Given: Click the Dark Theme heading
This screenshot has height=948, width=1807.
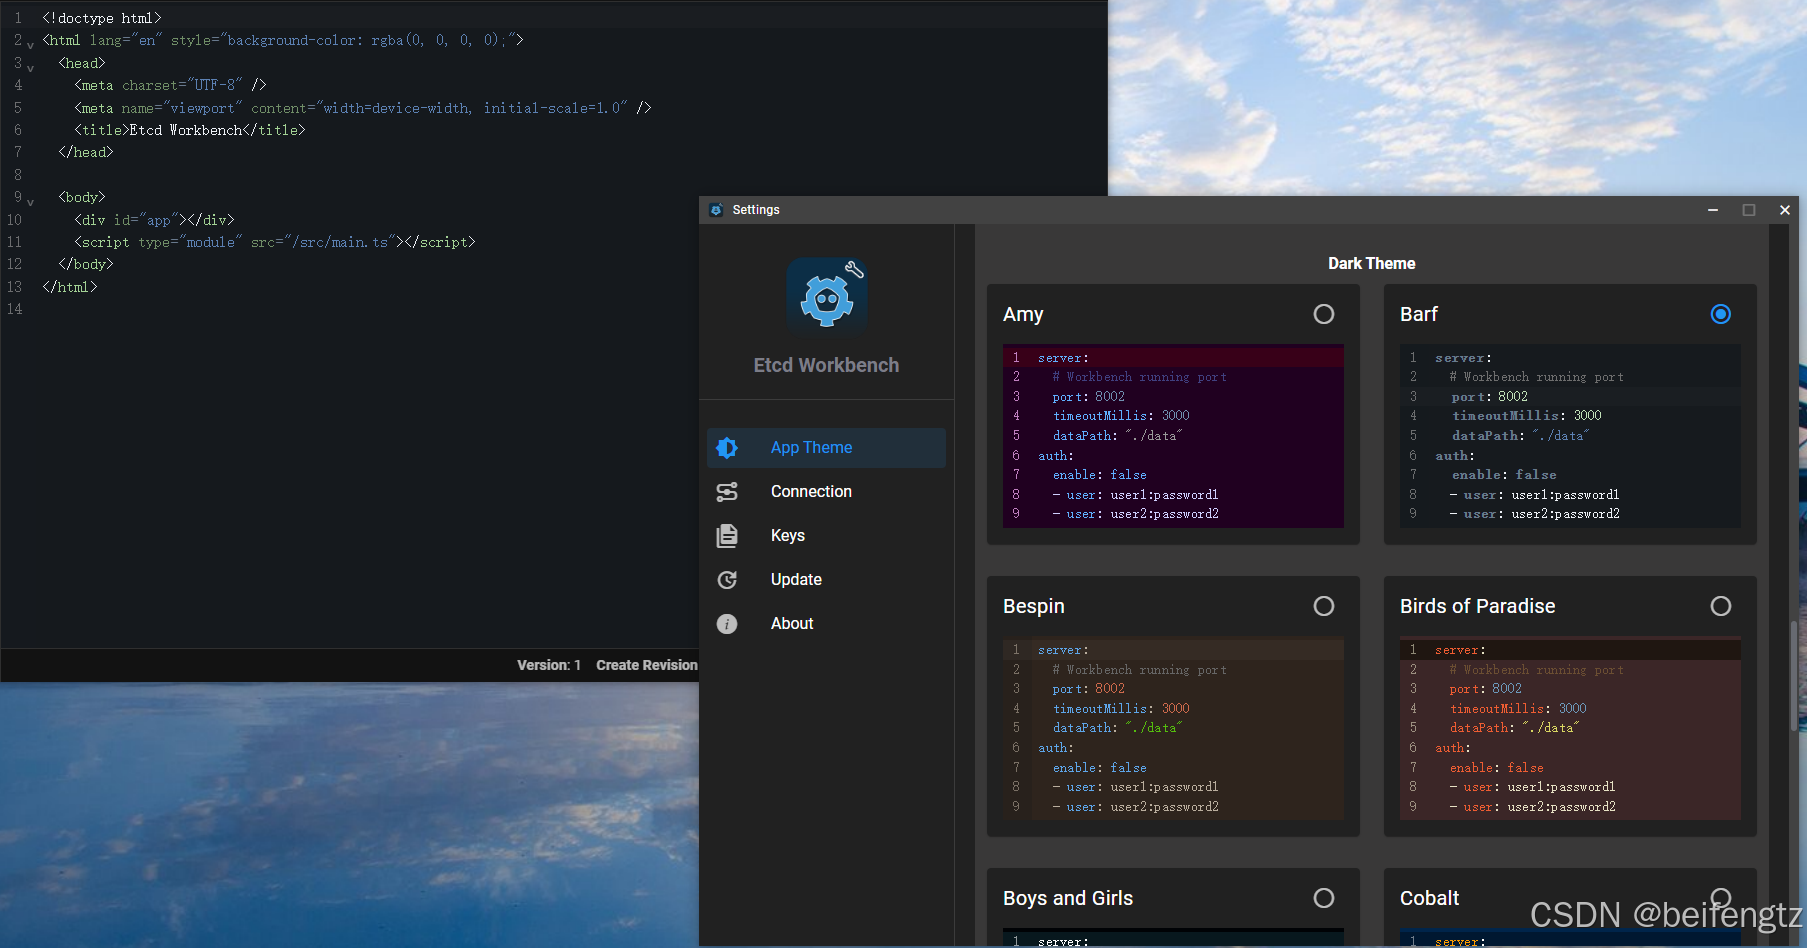Looking at the screenshot, I should (1371, 264).
